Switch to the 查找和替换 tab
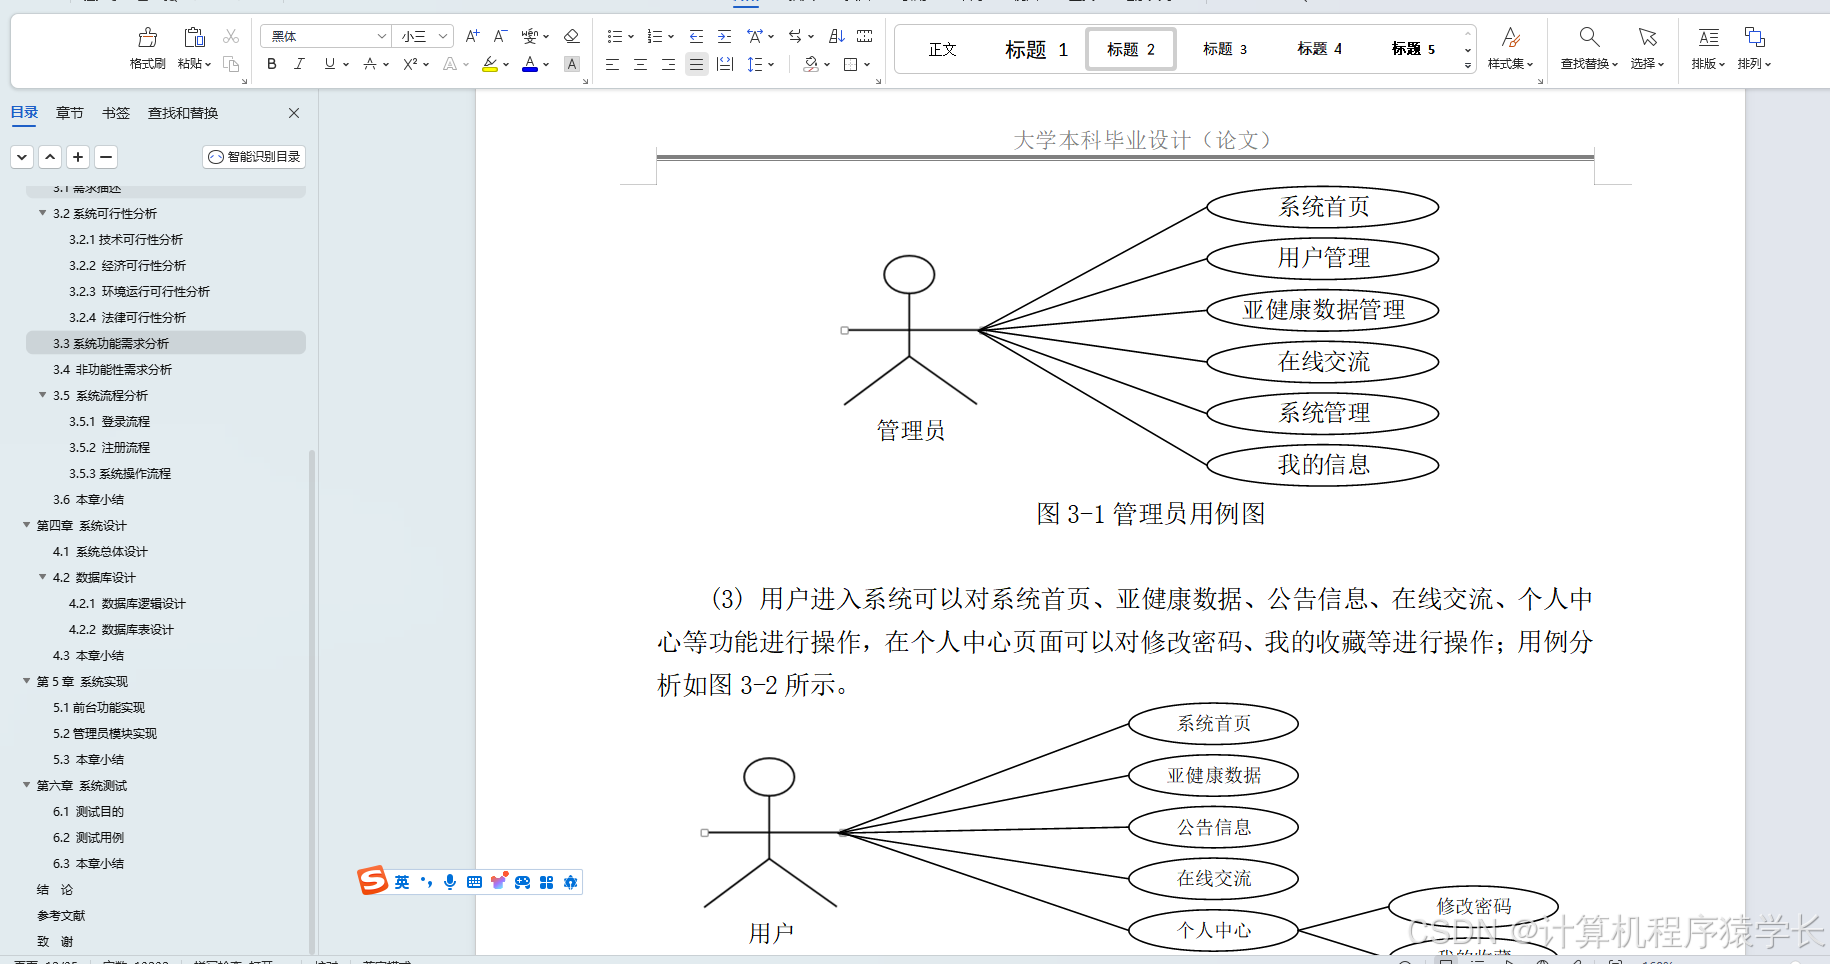Screen dimensions: 1830x964 (183, 113)
